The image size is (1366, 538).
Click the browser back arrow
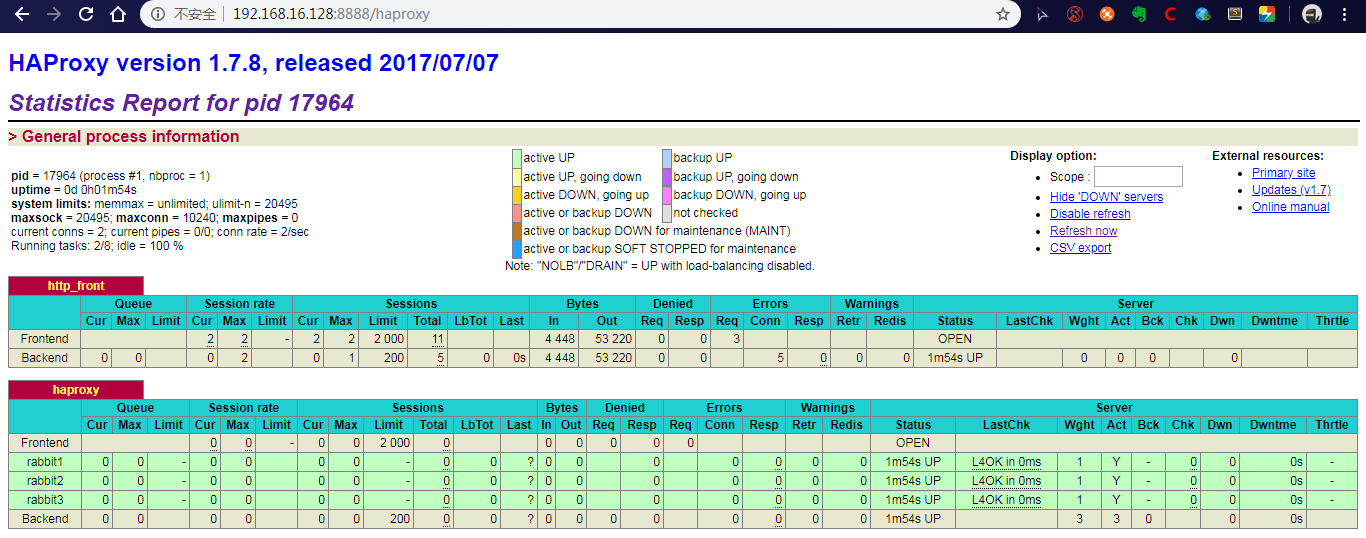pos(22,14)
